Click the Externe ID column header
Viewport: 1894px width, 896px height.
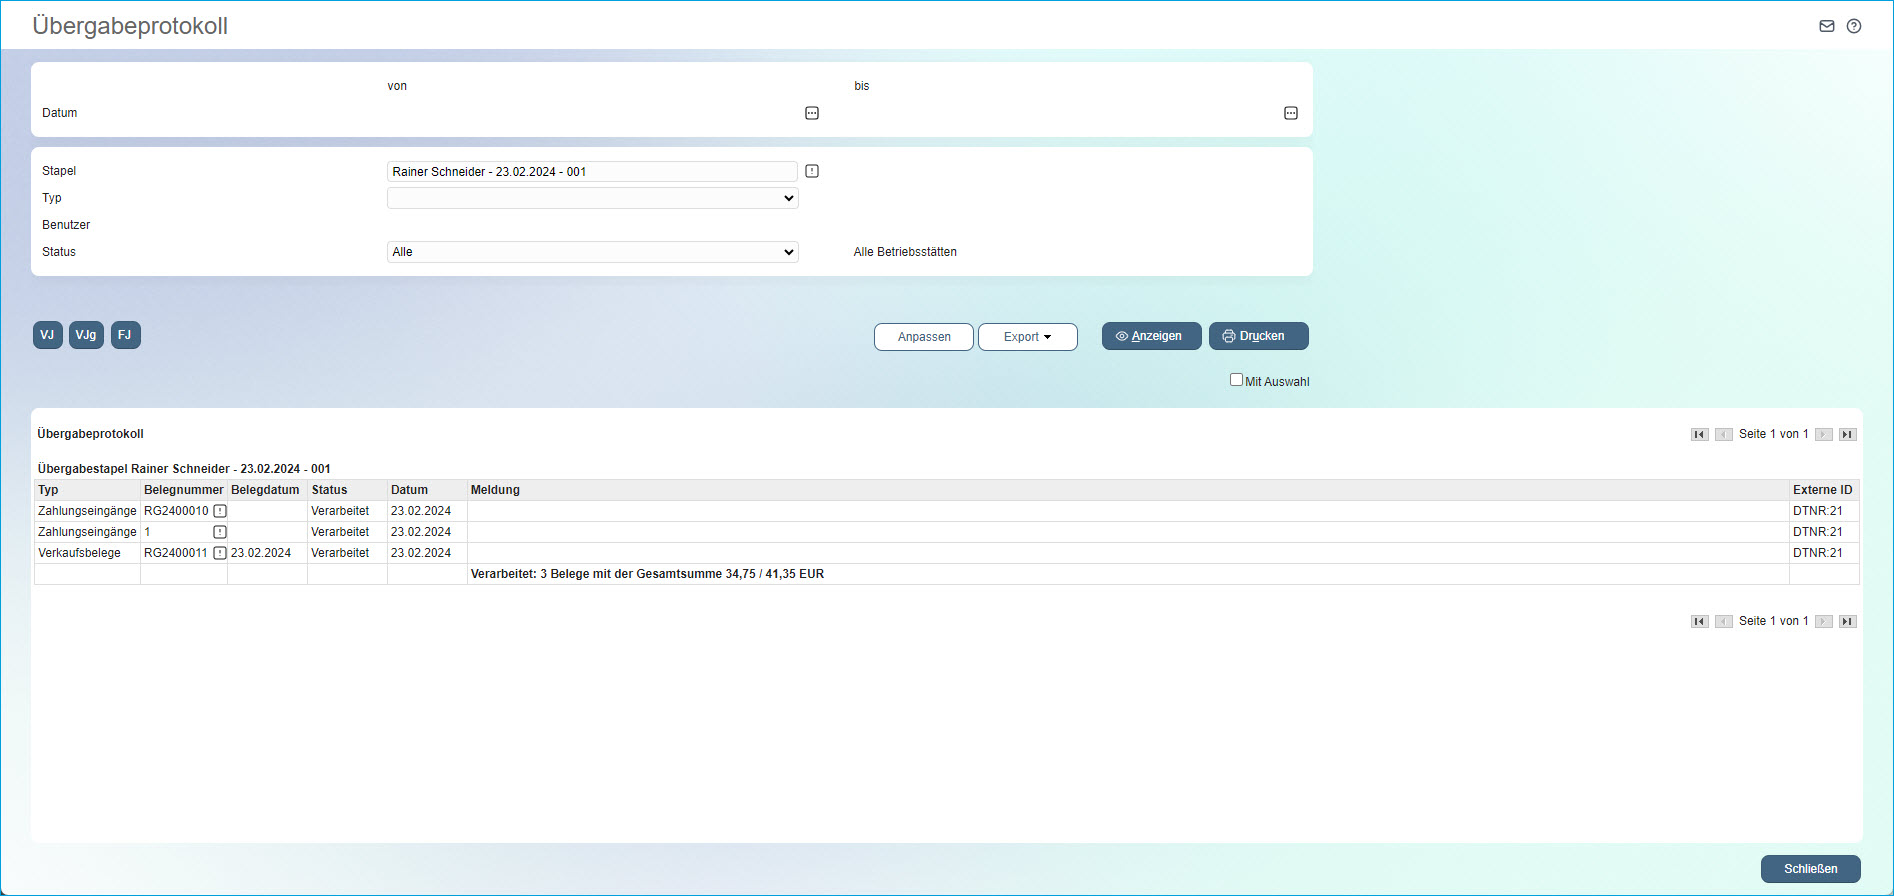coord(1823,490)
